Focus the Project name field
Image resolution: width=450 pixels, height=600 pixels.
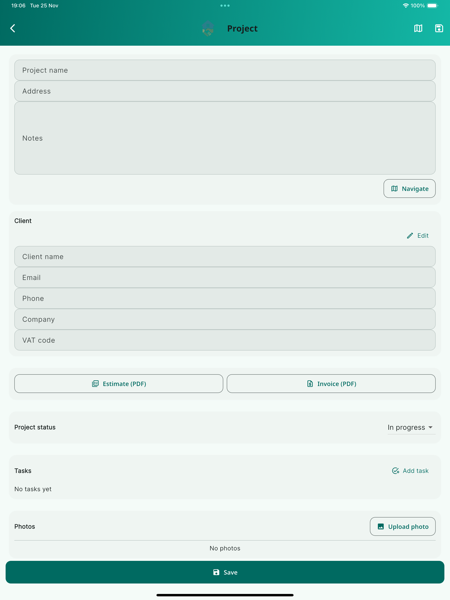pos(225,70)
